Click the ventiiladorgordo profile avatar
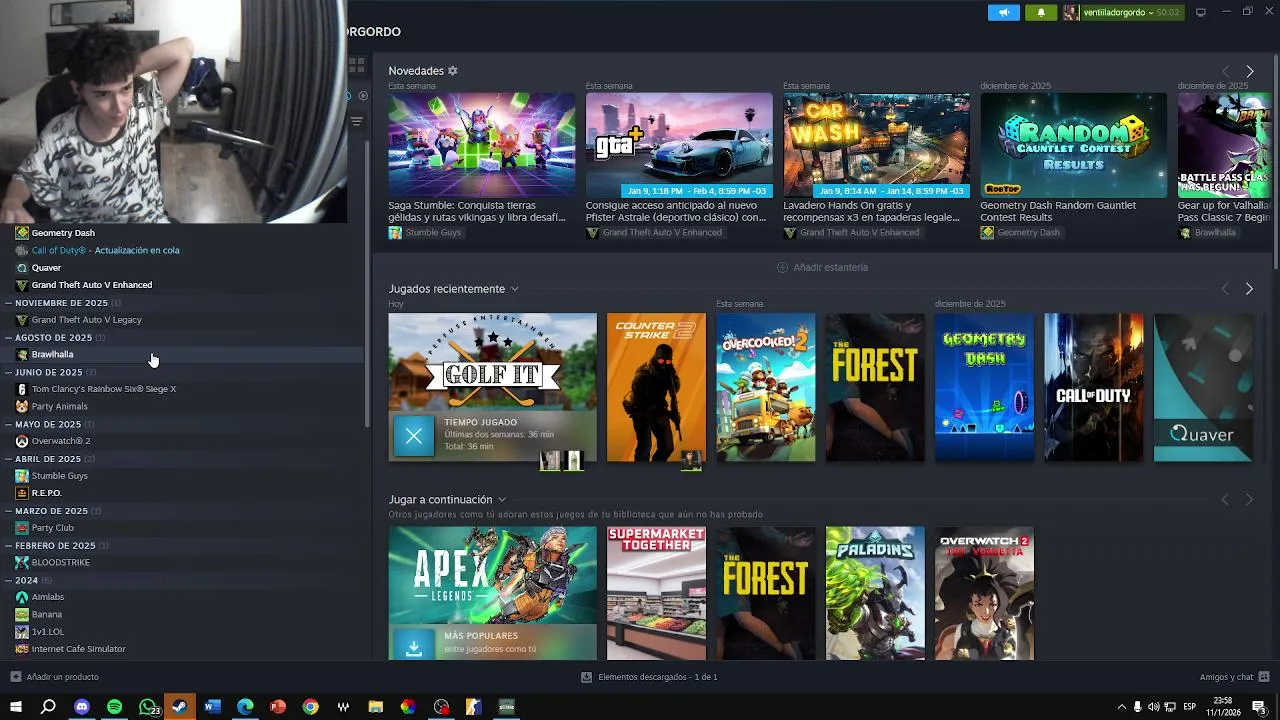1280x720 pixels. (x=1071, y=12)
